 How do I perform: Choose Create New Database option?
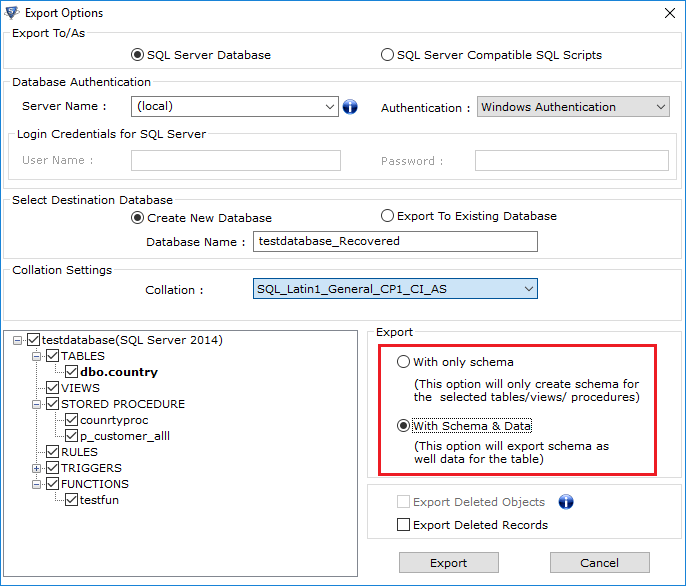tap(137, 218)
